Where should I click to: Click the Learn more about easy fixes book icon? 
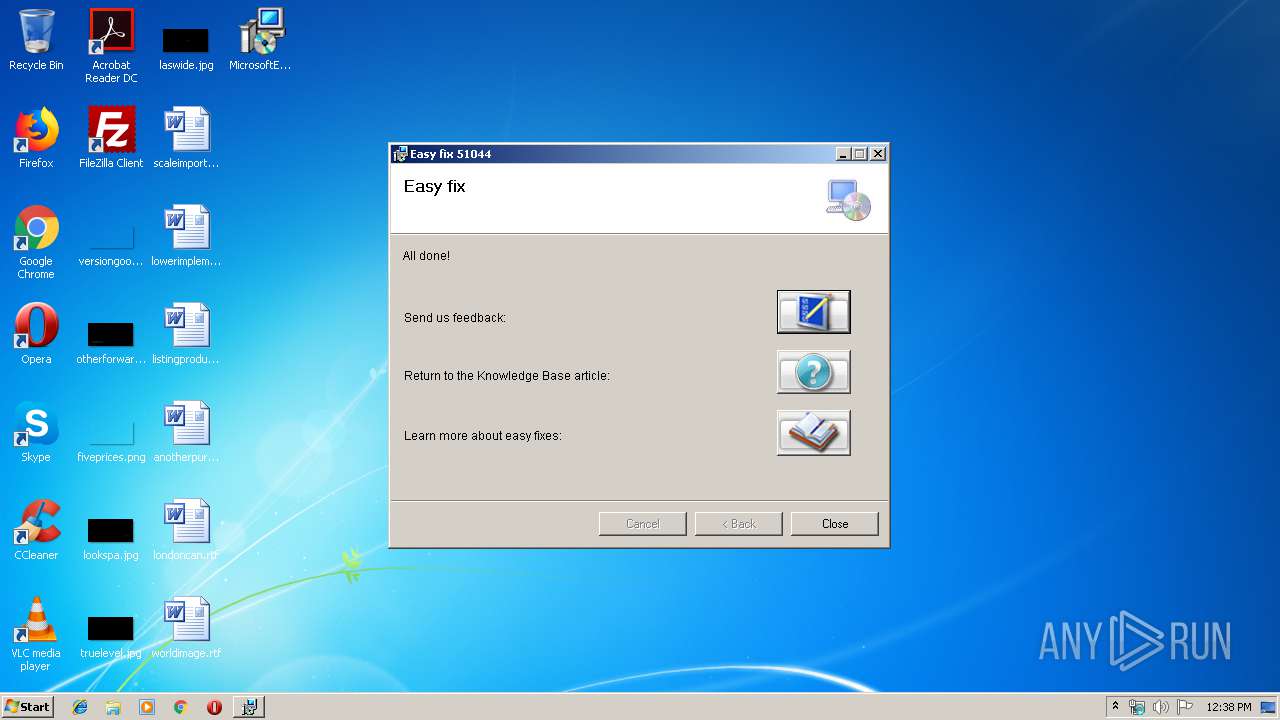point(813,432)
